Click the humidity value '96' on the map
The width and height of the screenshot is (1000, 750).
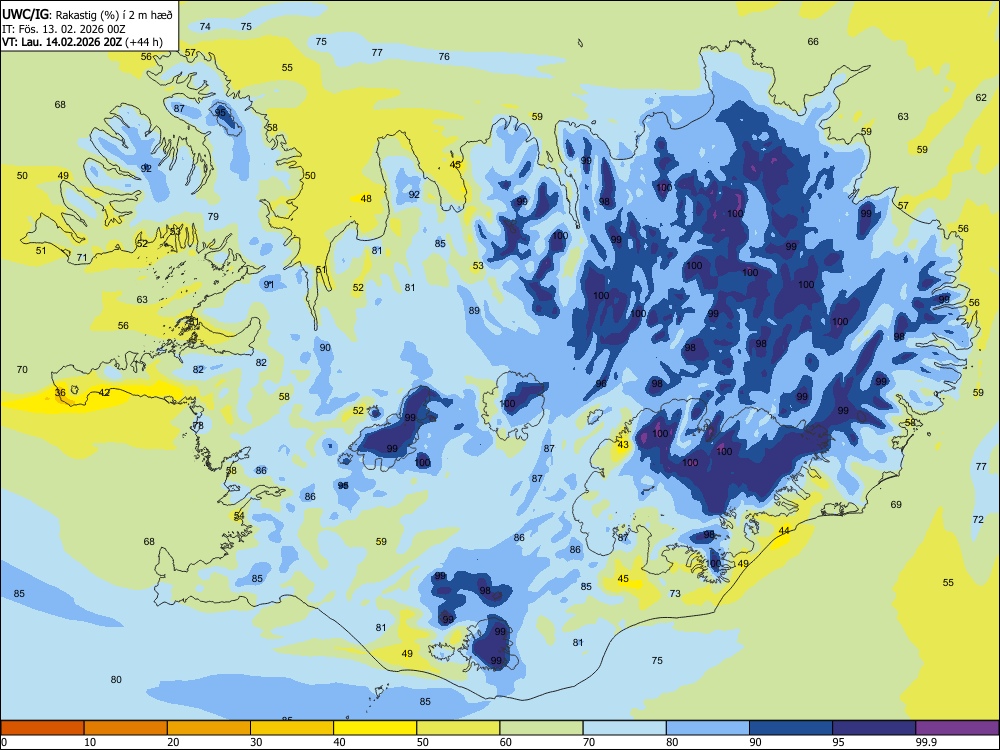[x=601, y=383]
